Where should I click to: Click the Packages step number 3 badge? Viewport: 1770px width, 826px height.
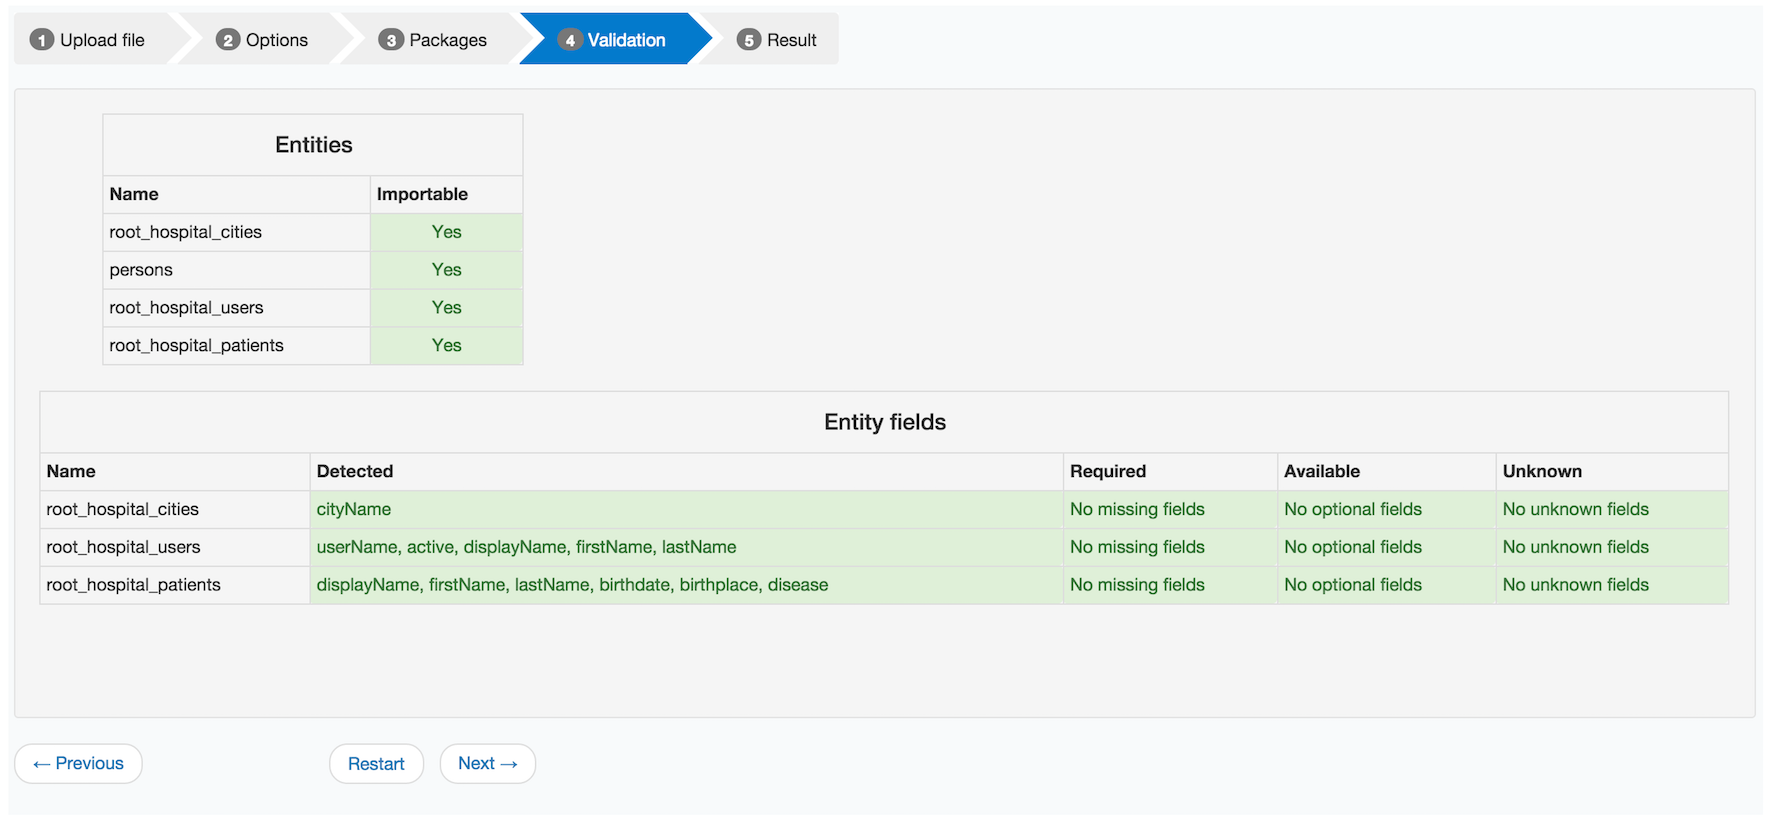point(391,40)
